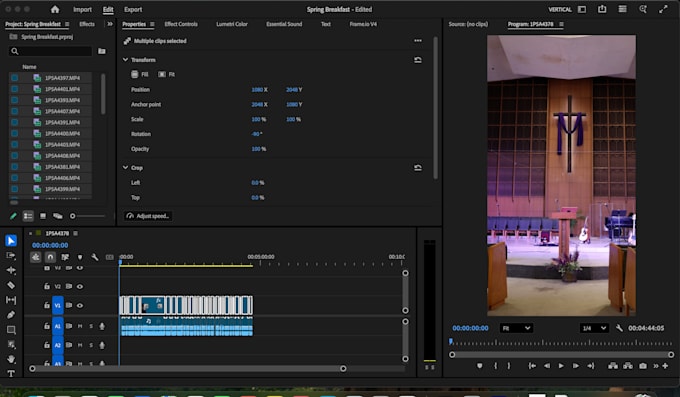Collapse the Crop section

[125, 167]
